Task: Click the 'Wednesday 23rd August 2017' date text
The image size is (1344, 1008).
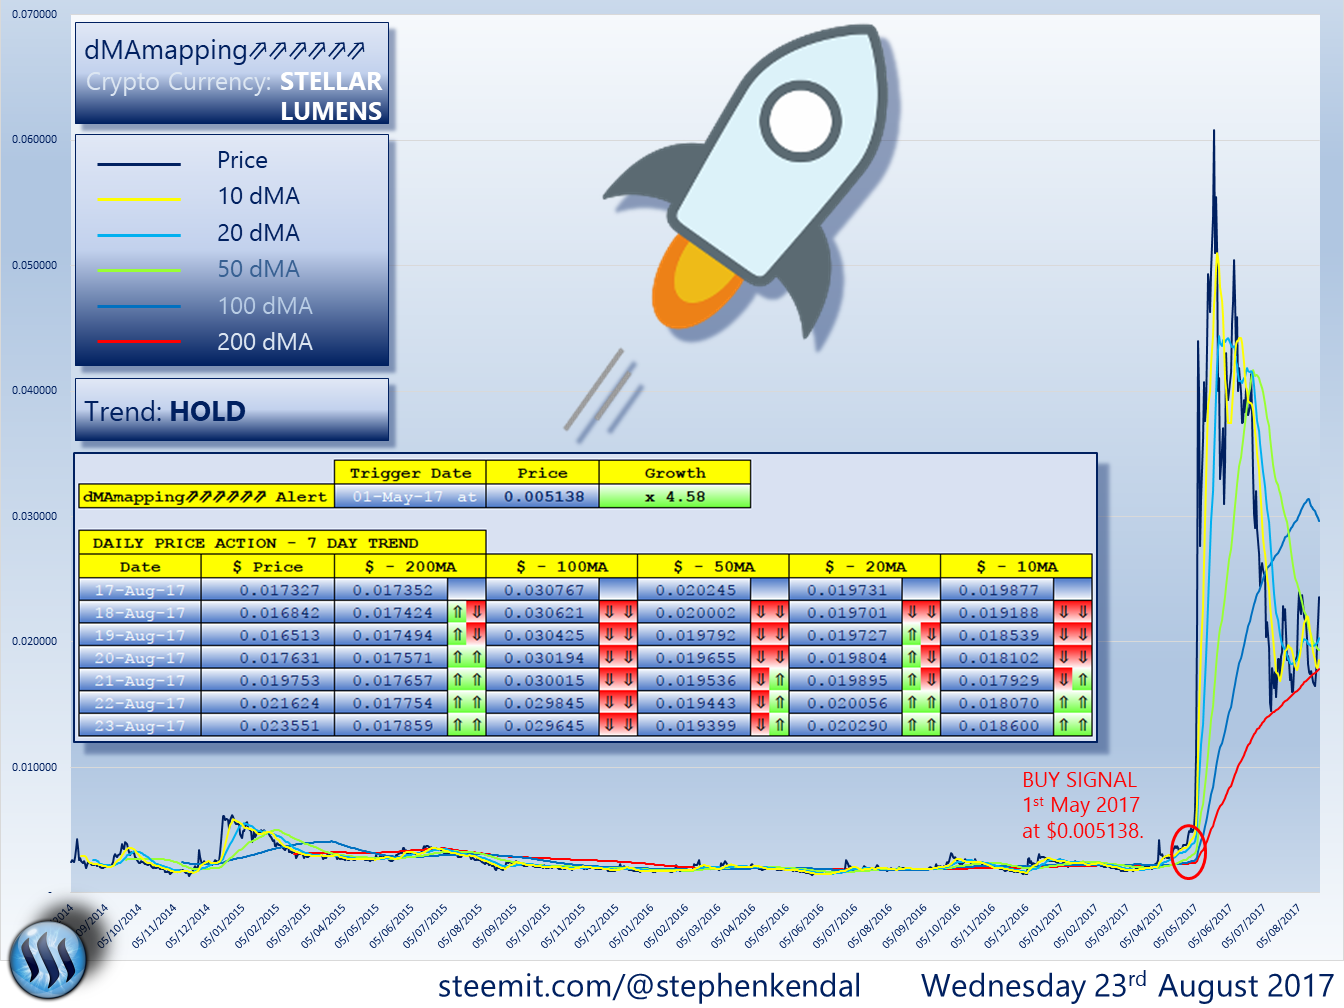Action: point(1128,986)
